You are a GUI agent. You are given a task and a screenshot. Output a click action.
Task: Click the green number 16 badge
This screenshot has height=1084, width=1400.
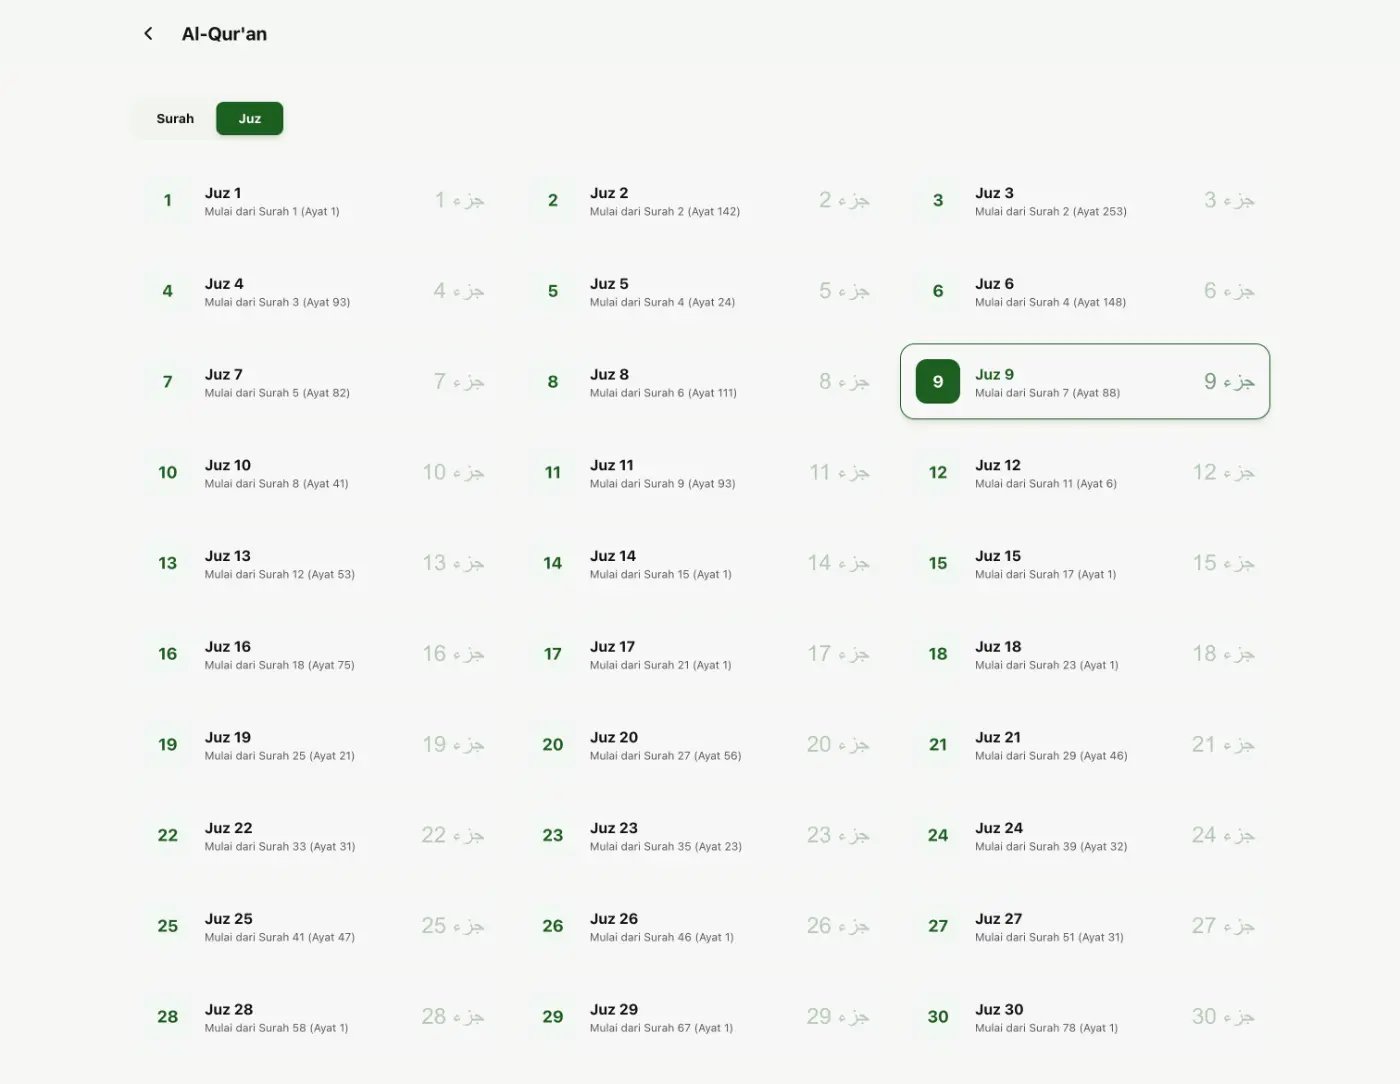[x=168, y=654]
